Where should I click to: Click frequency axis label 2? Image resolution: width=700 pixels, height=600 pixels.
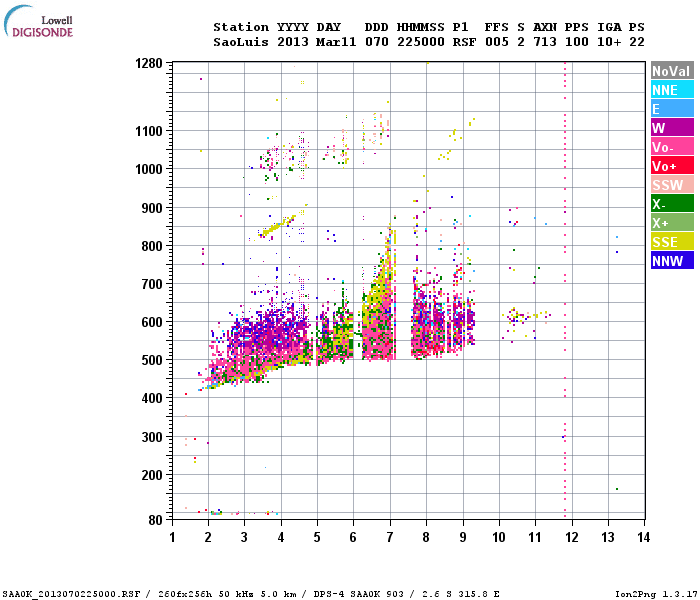pyautogui.click(x=208, y=537)
